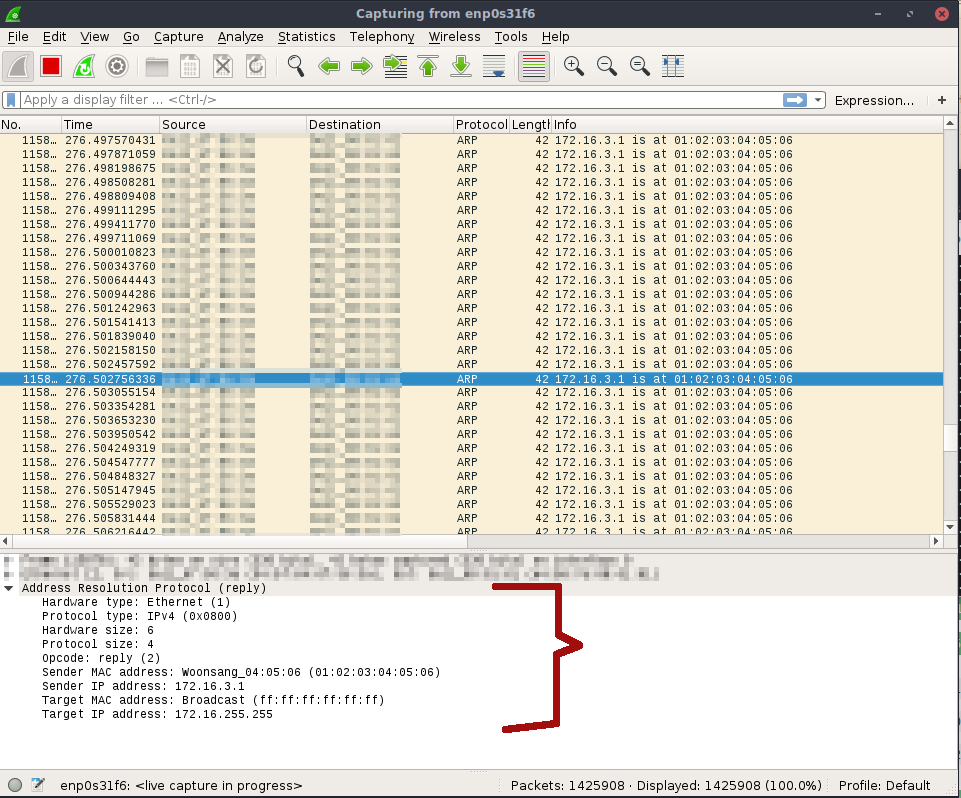Open the Edit menu
Viewport: 961px width, 798px height.
coord(55,37)
